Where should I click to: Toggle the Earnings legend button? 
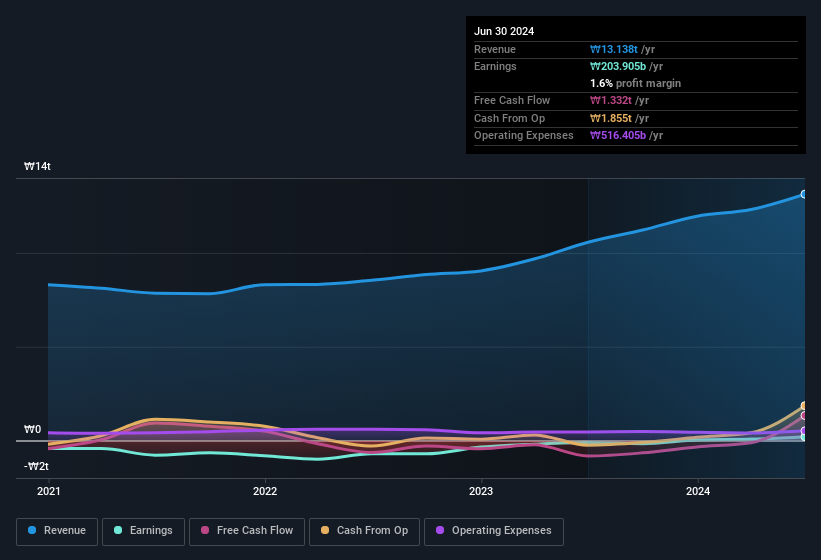143,531
